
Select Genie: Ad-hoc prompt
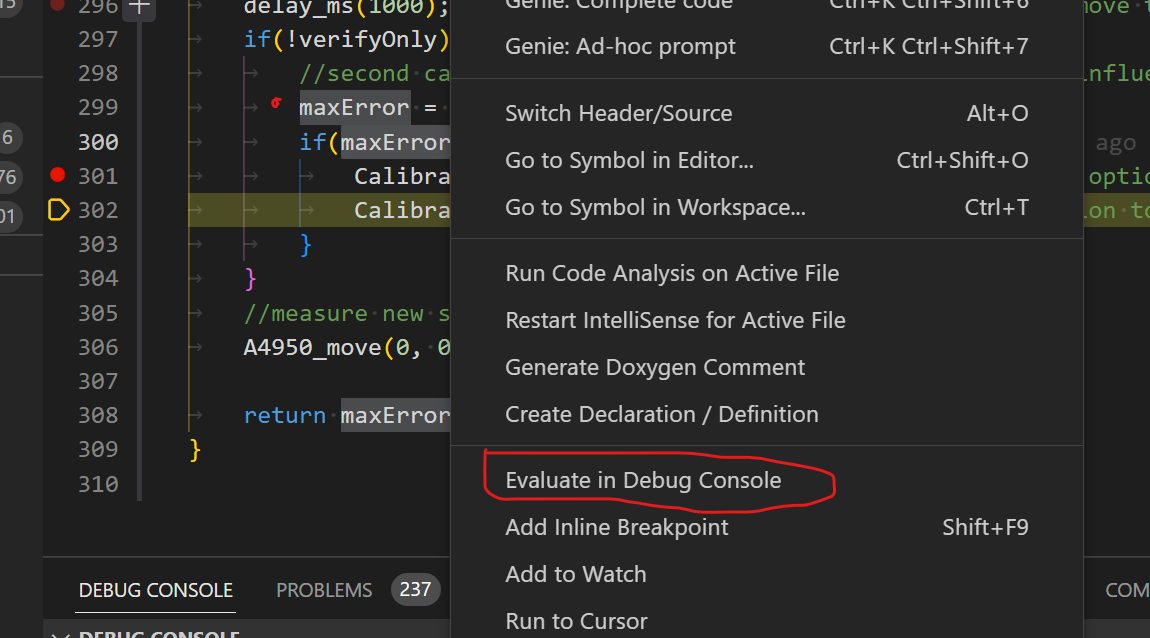tap(620, 46)
